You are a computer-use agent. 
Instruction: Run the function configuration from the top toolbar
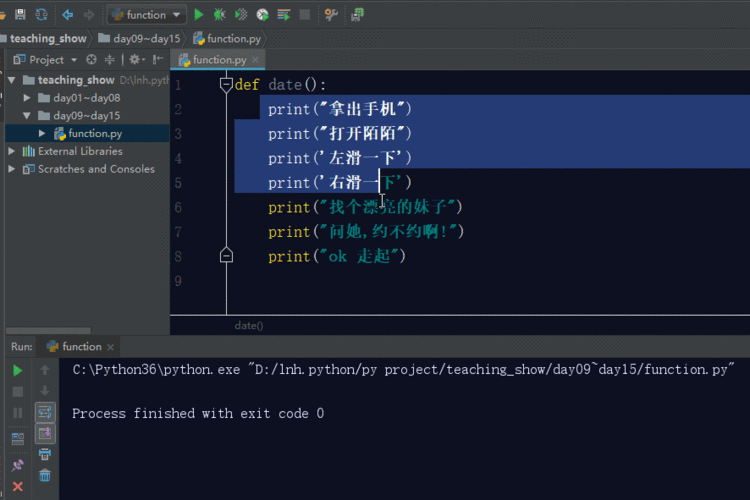coord(199,14)
